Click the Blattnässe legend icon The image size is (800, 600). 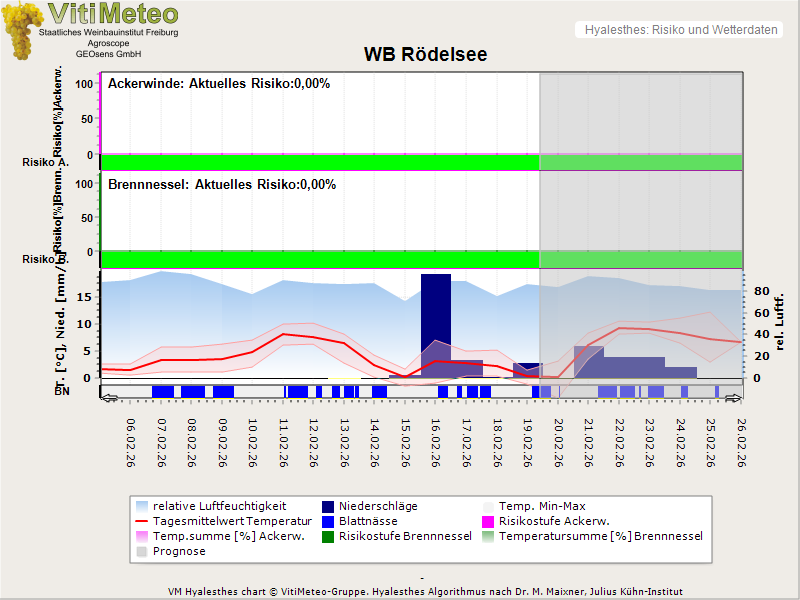[x=329, y=521]
